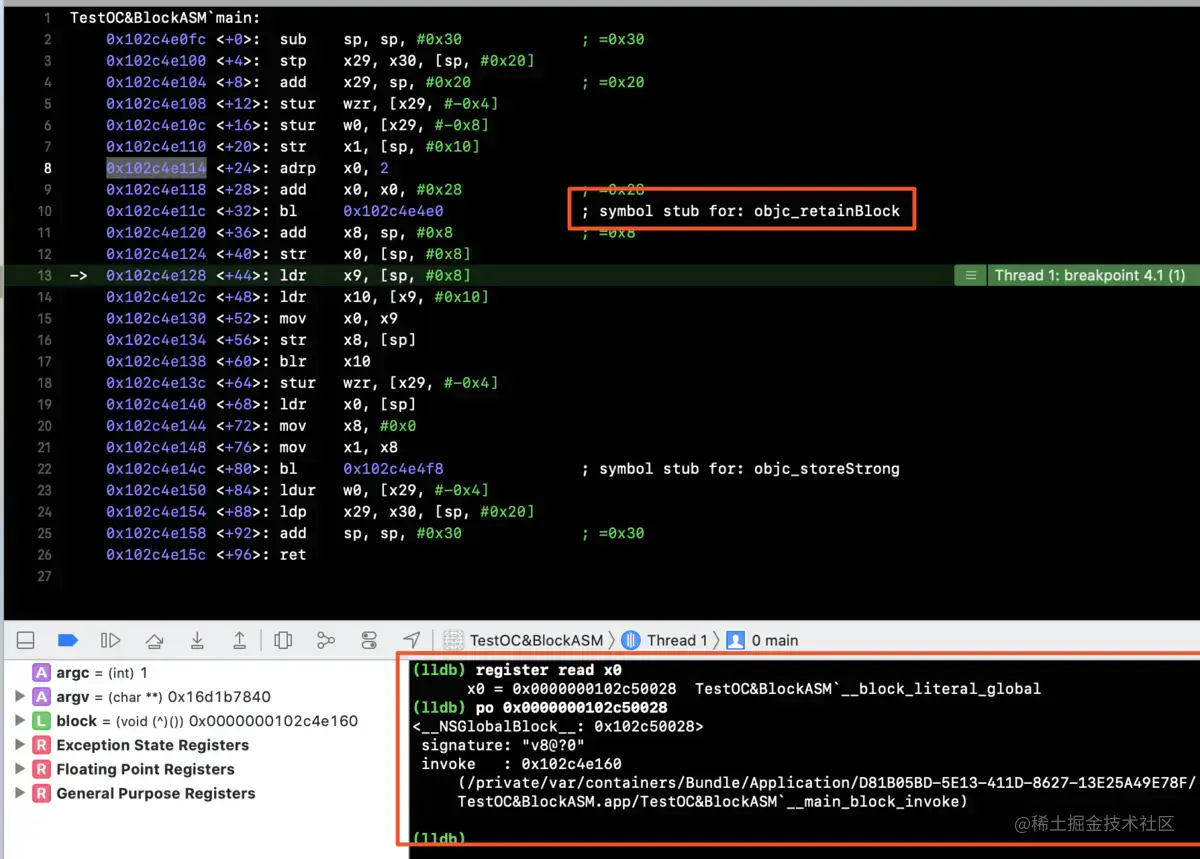This screenshot has width=1200, height=859.
Task: Expand Exception State Registers
Action: coord(21,745)
